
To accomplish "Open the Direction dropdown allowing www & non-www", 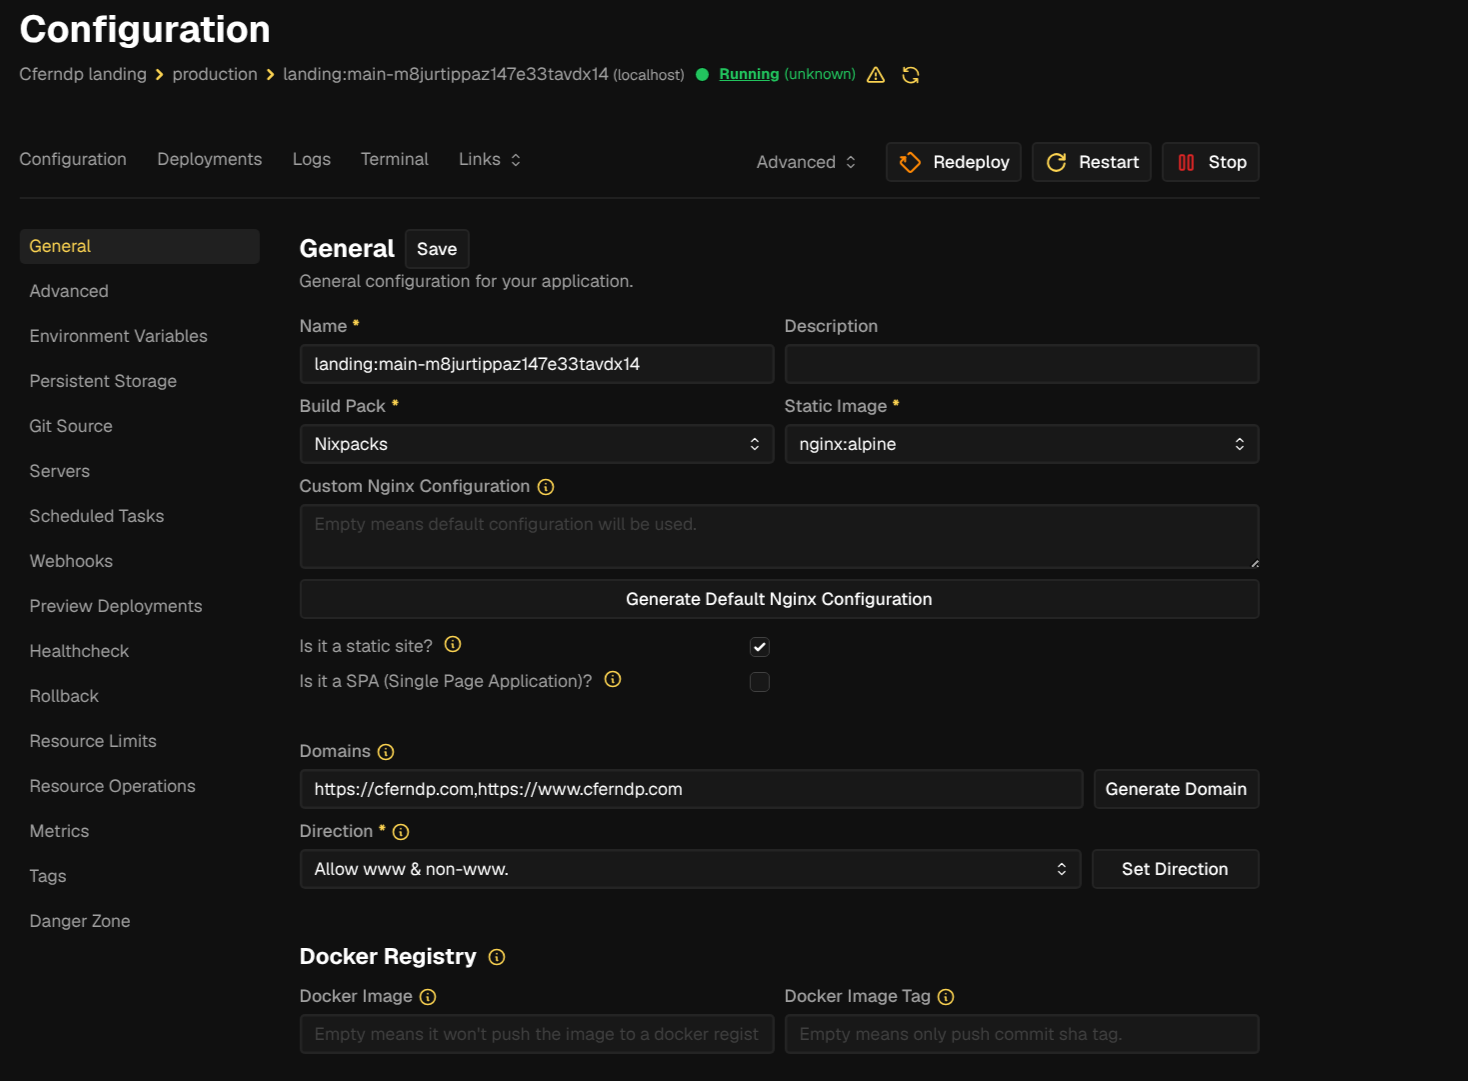I will [x=691, y=869].
